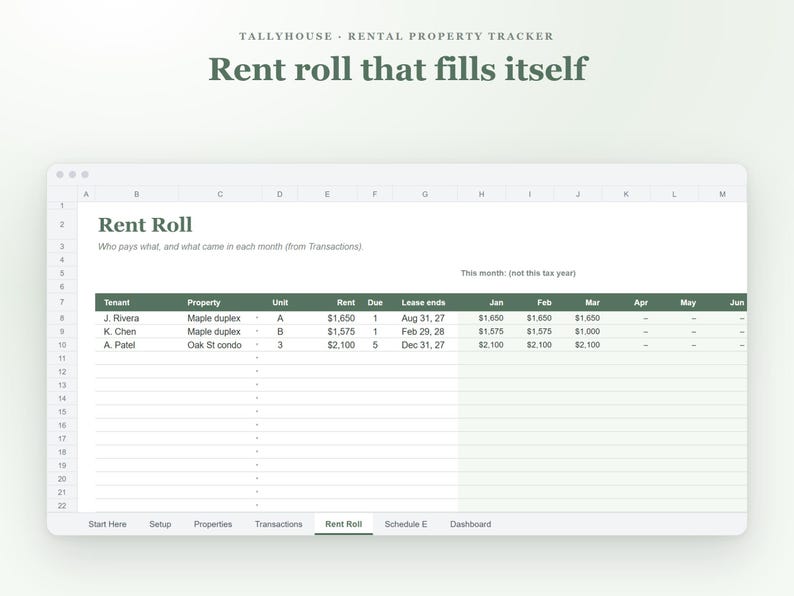The height and width of the screenshot is (596, 794).
Task: Select the $2,100 rent cell for A. Patel
Action: [x=328, y=345]
